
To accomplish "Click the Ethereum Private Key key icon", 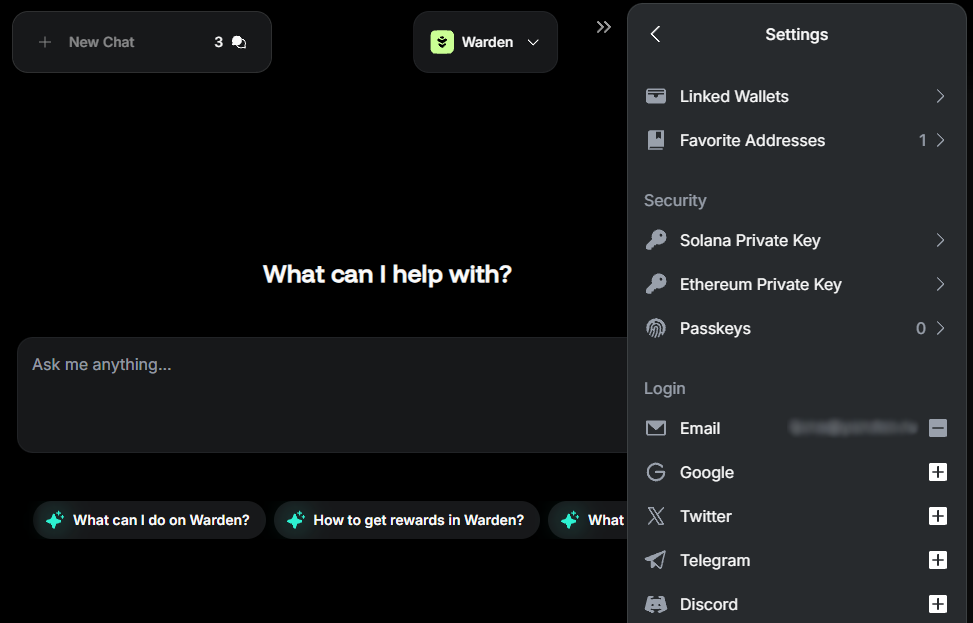I will [x=656, y=284].
